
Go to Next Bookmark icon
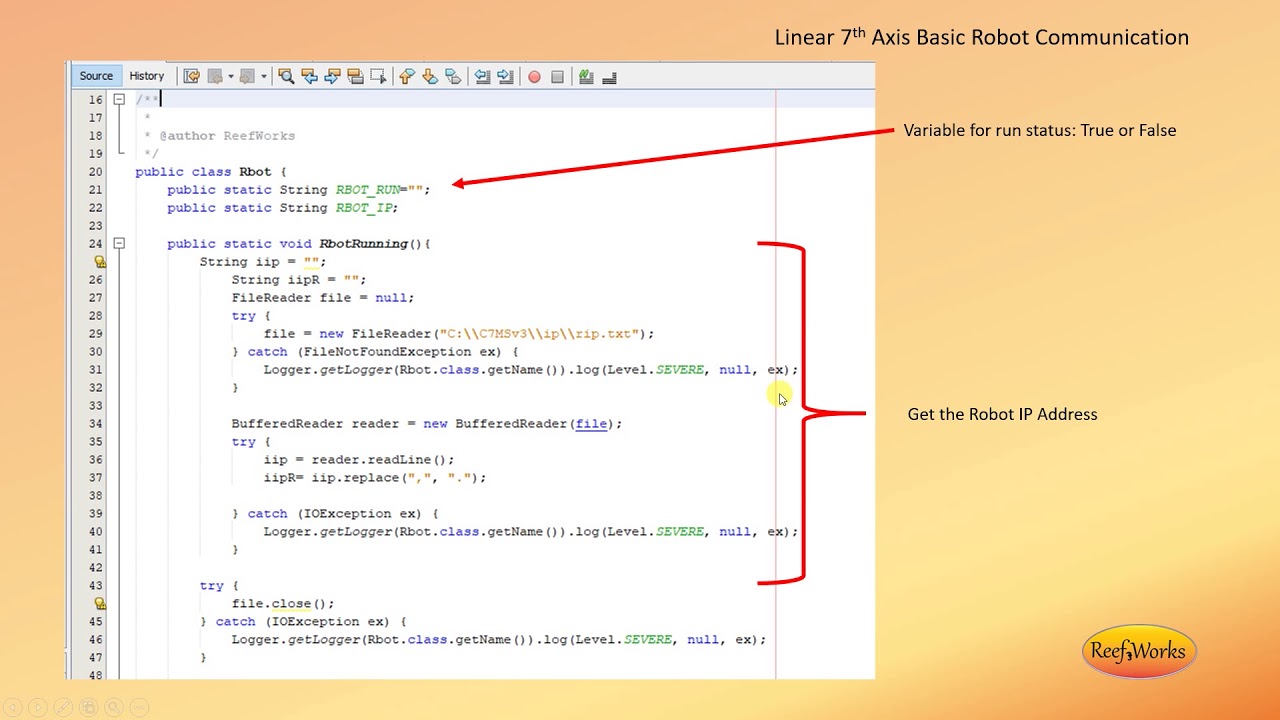pyautogui.click(x=429, y=76)
